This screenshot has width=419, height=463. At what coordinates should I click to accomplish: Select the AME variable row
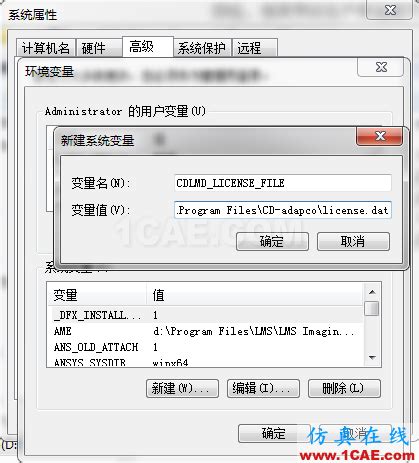point(206,331)
